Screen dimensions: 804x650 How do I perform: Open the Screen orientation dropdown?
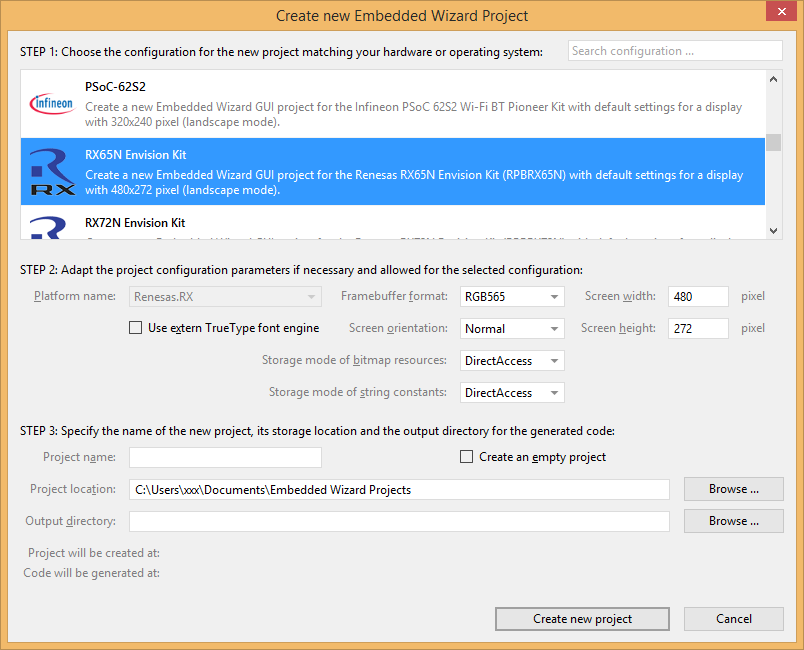point(512,329)
